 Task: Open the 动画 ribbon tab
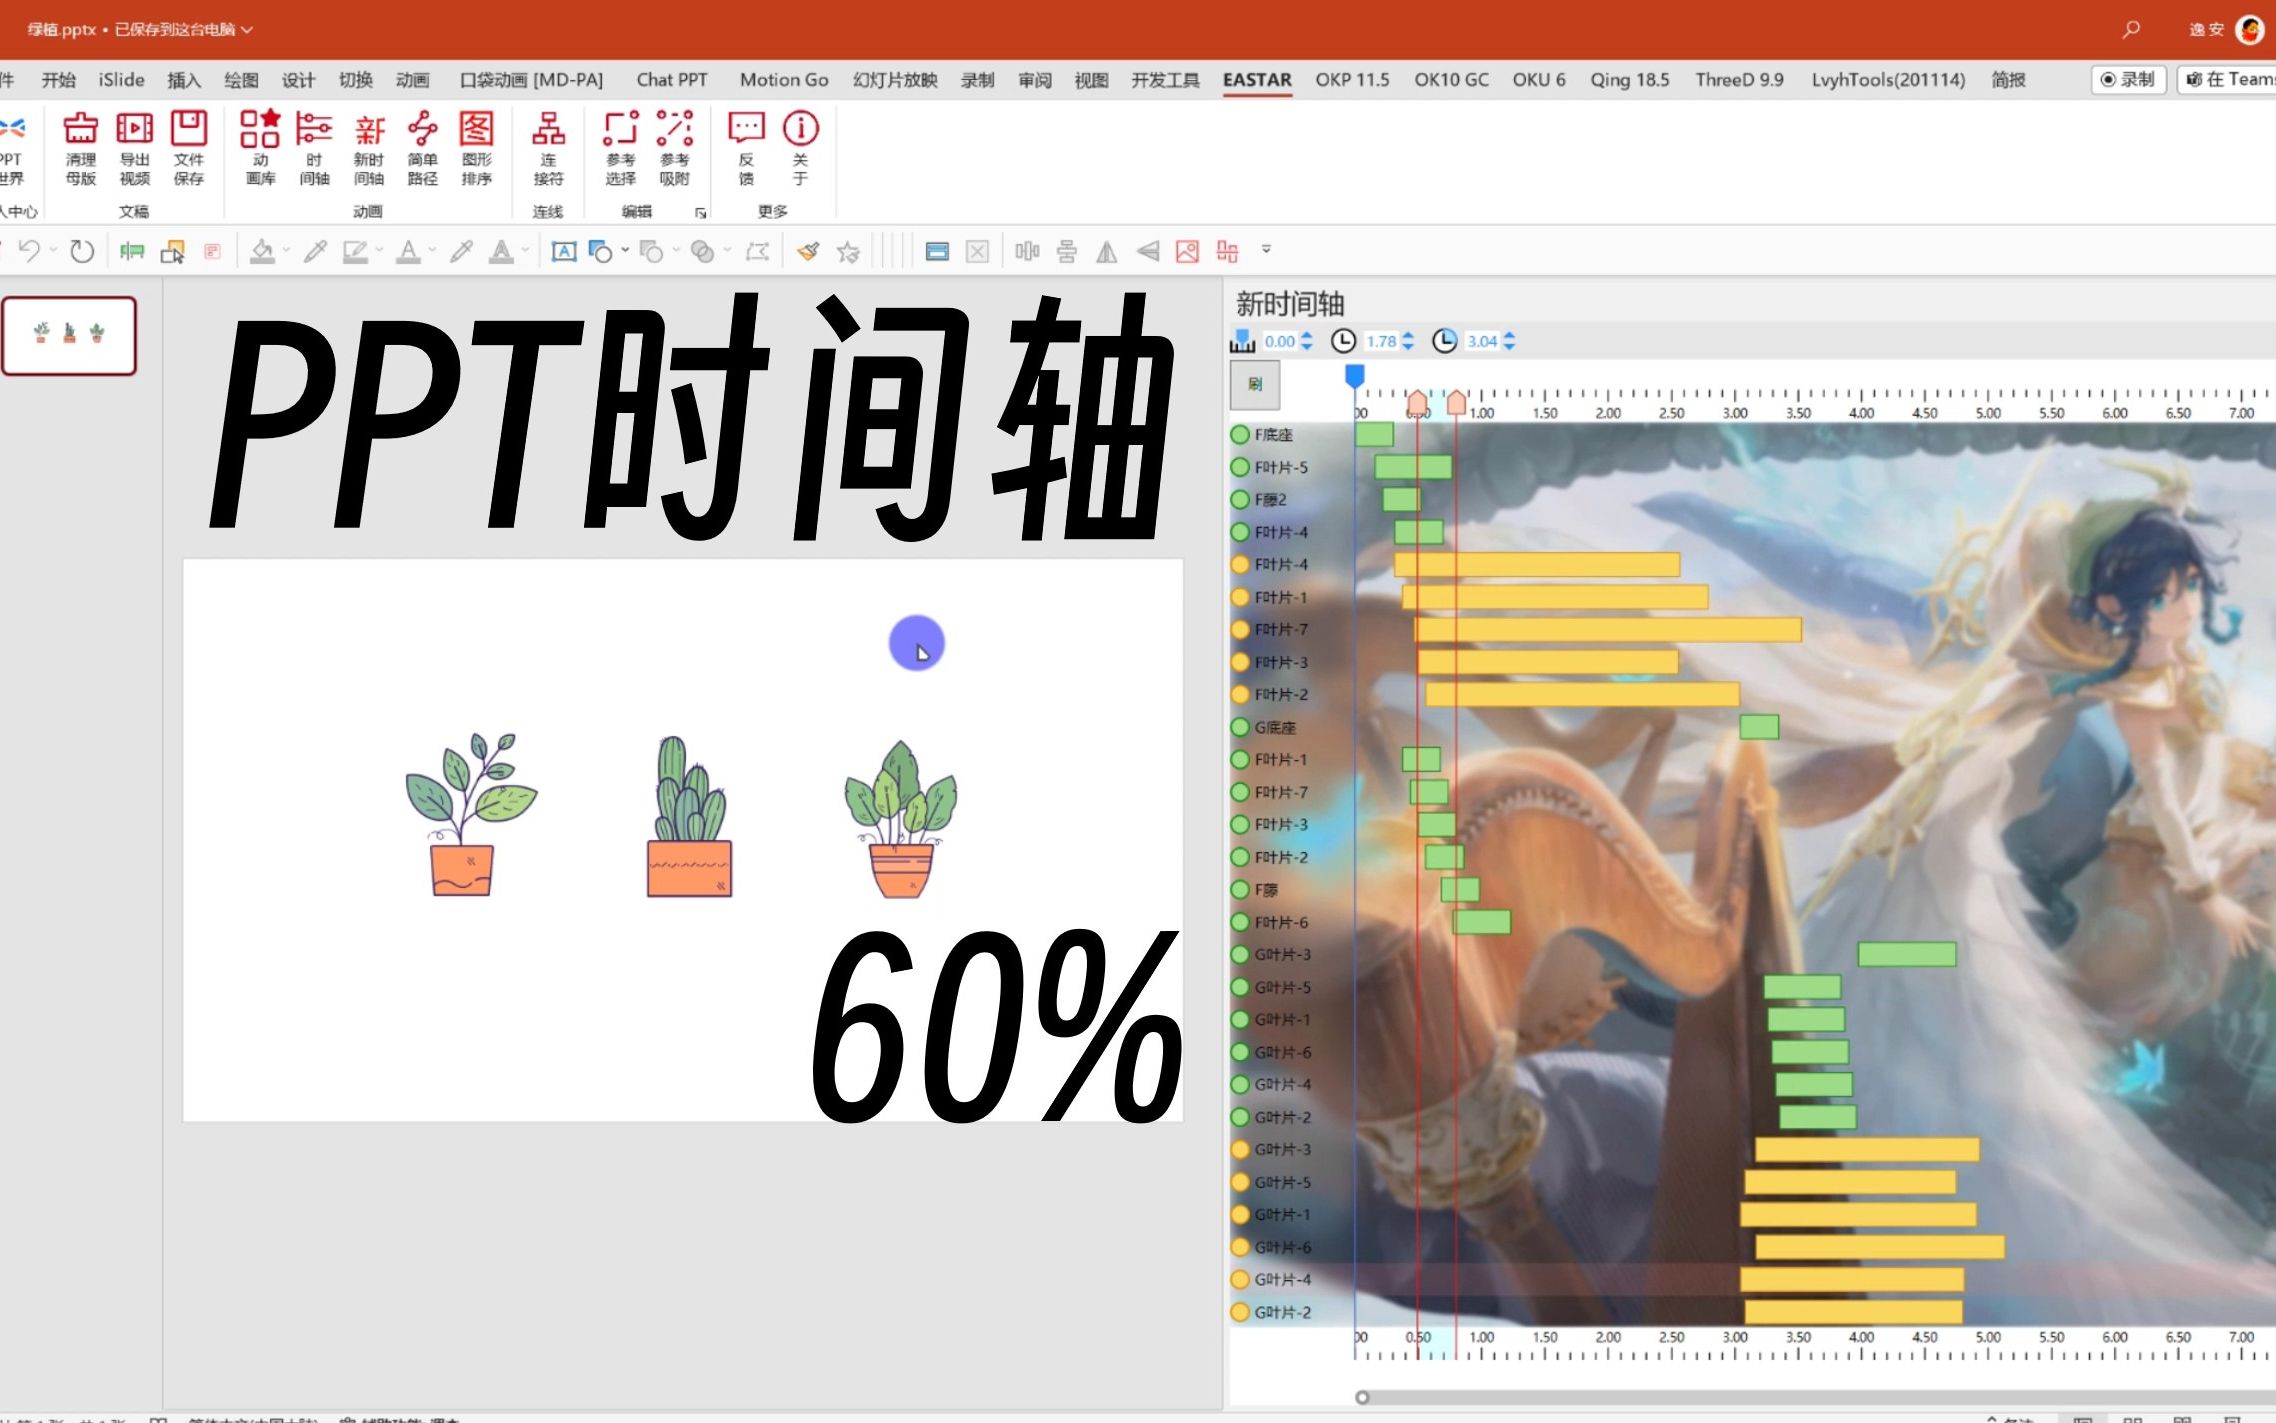click(x=412, y=80)
